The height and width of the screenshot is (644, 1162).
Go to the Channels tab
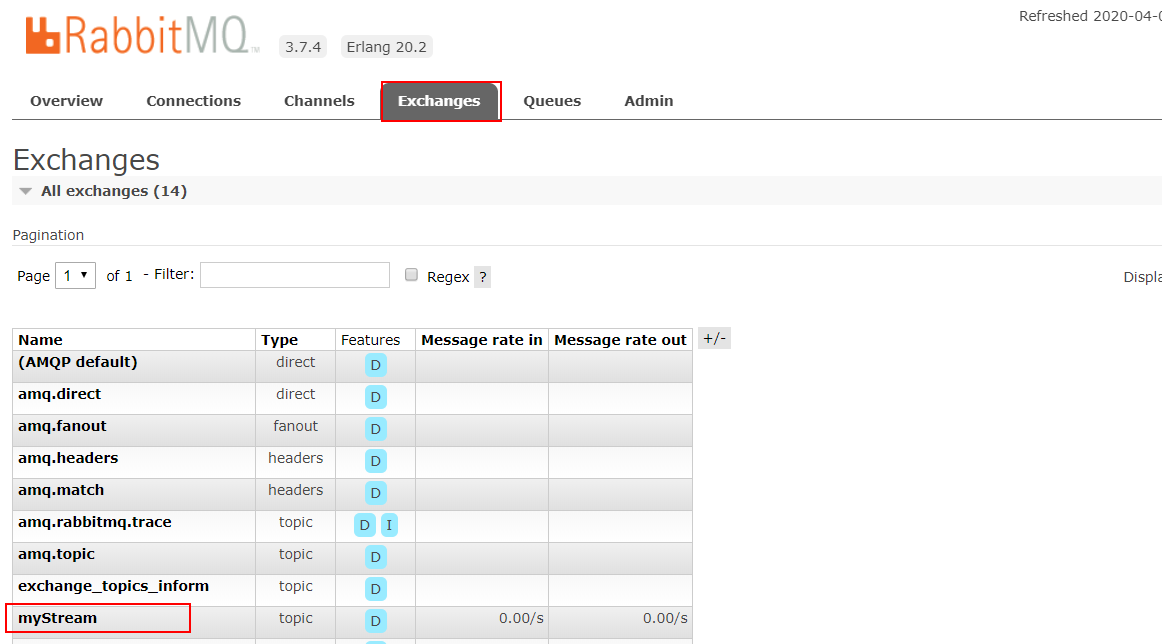[319, 101]
